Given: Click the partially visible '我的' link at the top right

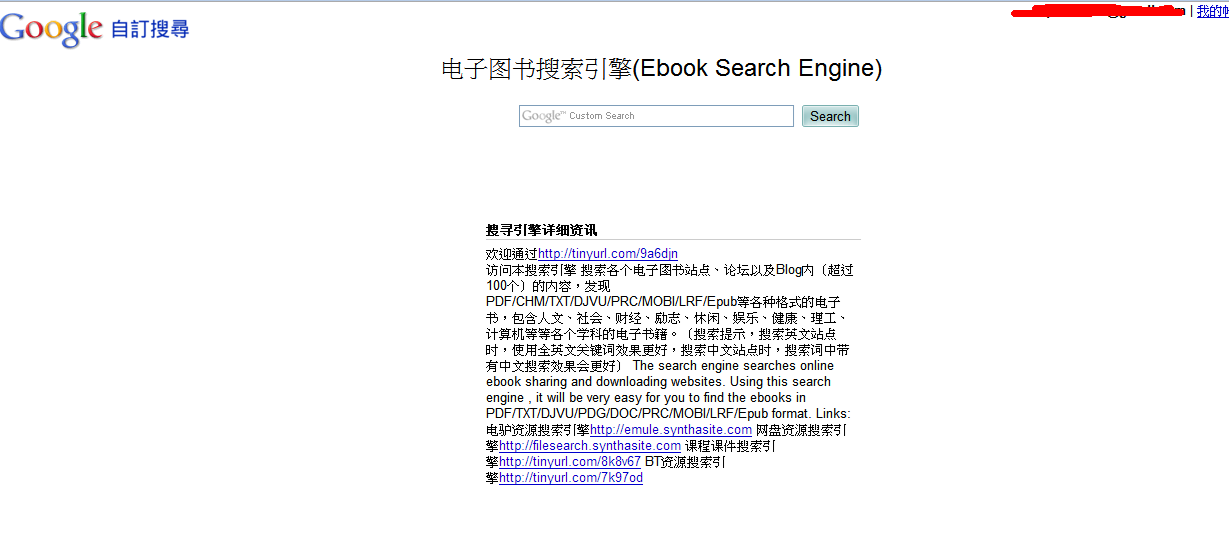Looking at the screenshot, I should tap(1212, 11).
